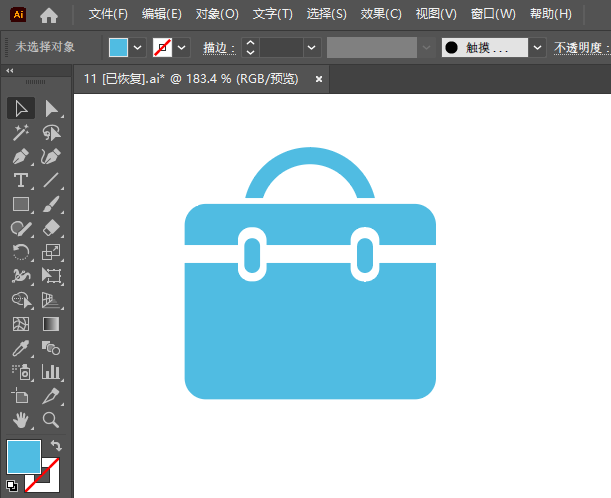Open the stroke weight dropdown
The image size is (611, 498).
tap(311, 48)
